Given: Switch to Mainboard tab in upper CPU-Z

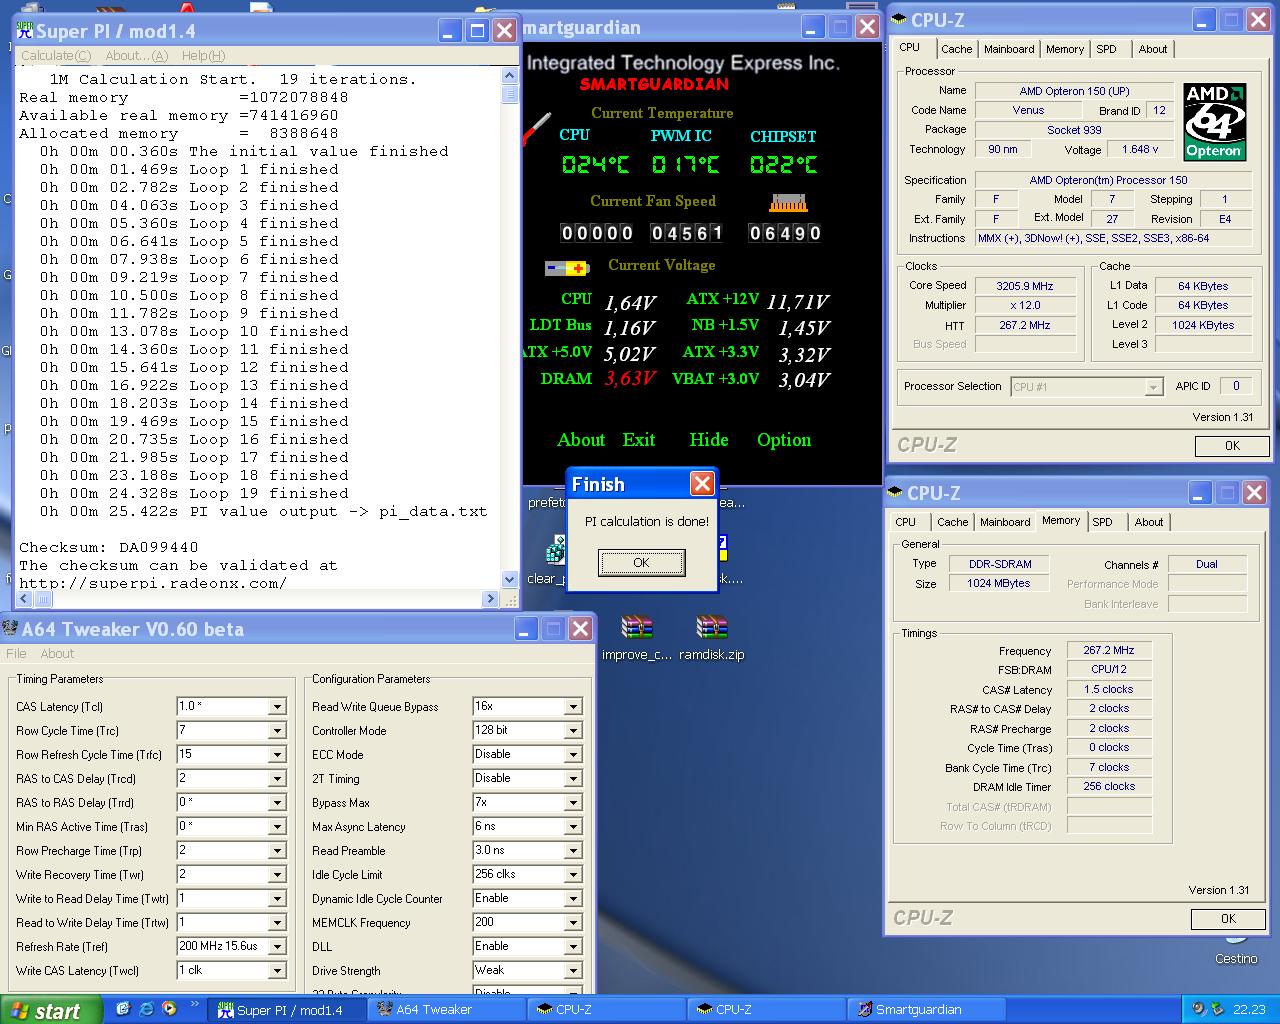Looking at the screenshot, I should [1009, 49].
